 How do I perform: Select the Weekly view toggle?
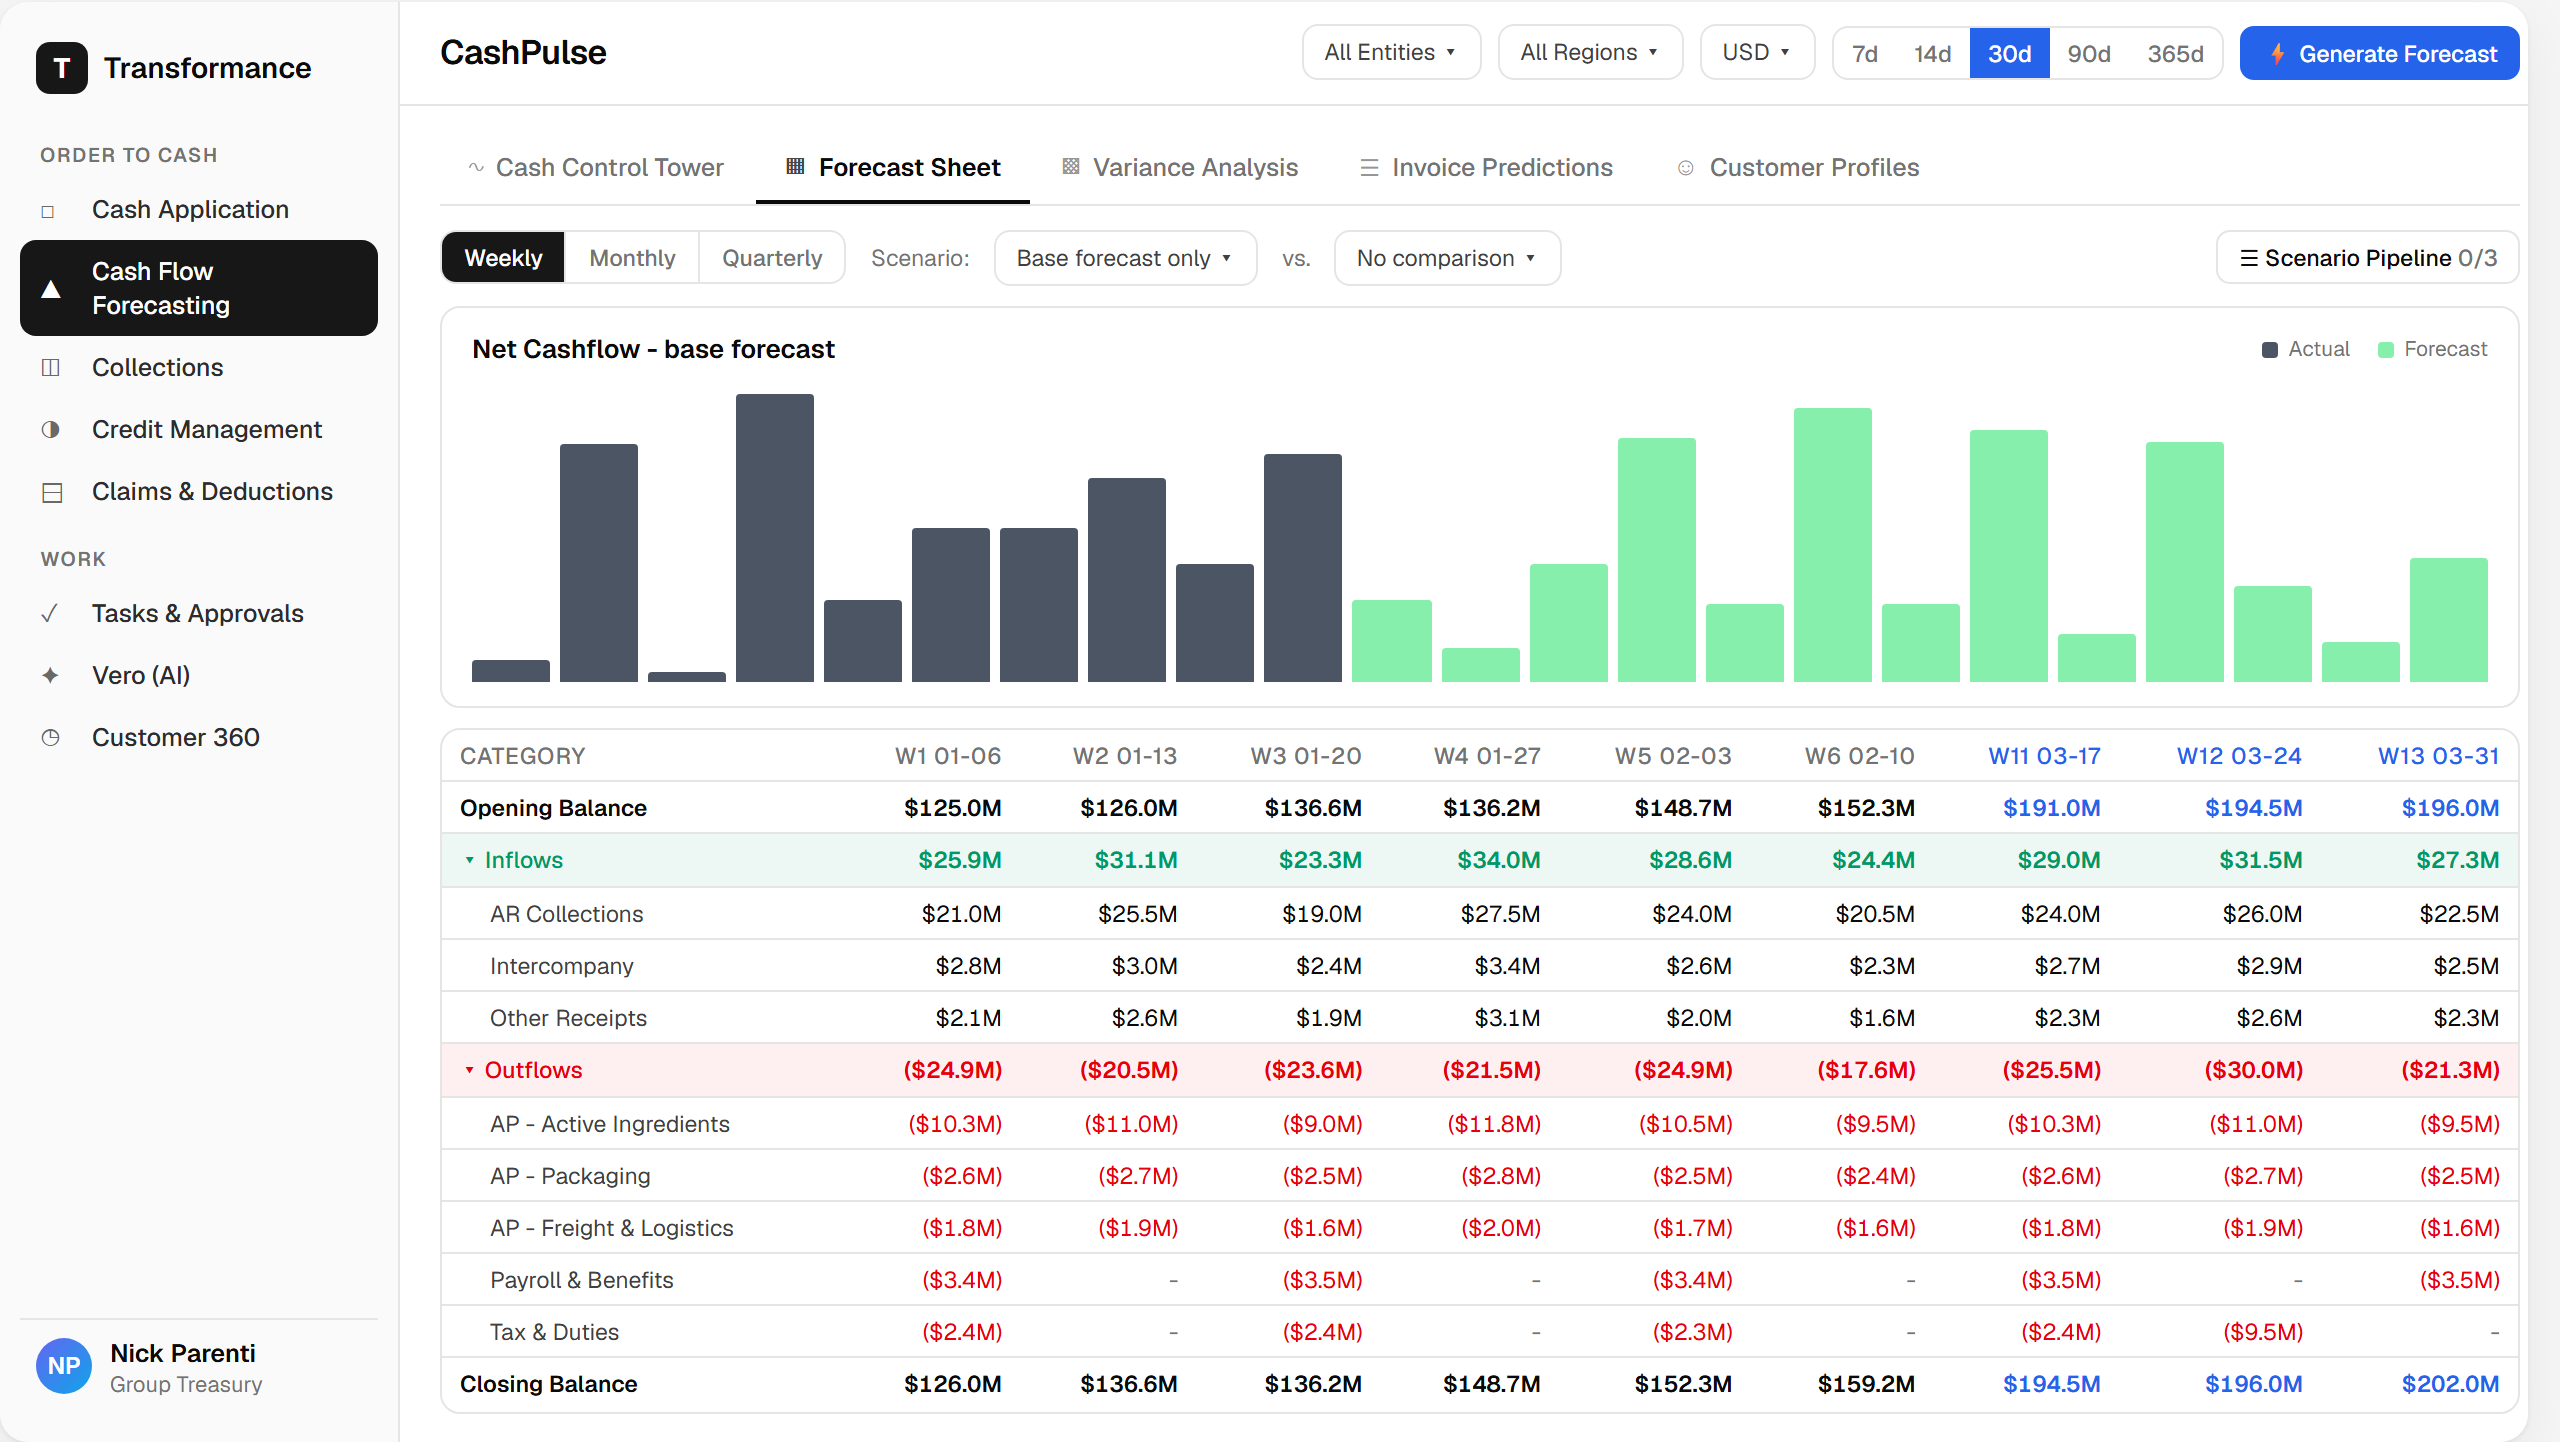point(503,258)
